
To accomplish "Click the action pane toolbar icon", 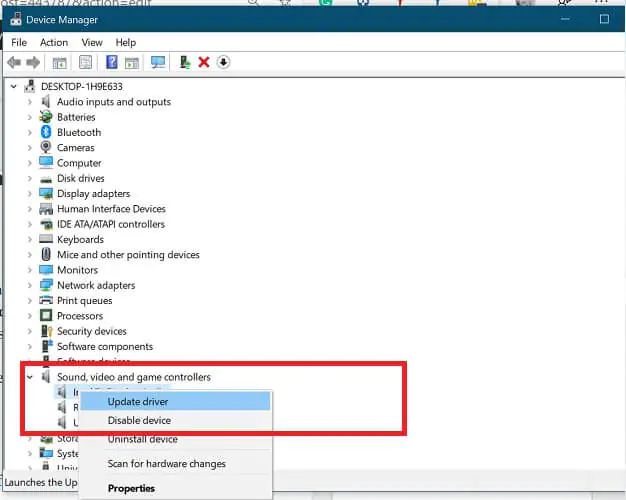I will [x=132, y=63].
